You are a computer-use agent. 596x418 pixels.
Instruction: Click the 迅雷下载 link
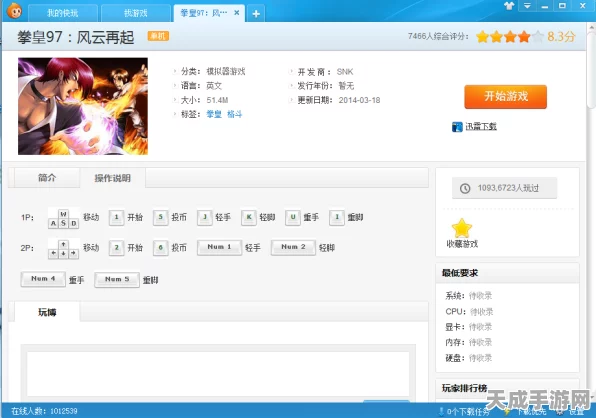(x=481, y=127)
